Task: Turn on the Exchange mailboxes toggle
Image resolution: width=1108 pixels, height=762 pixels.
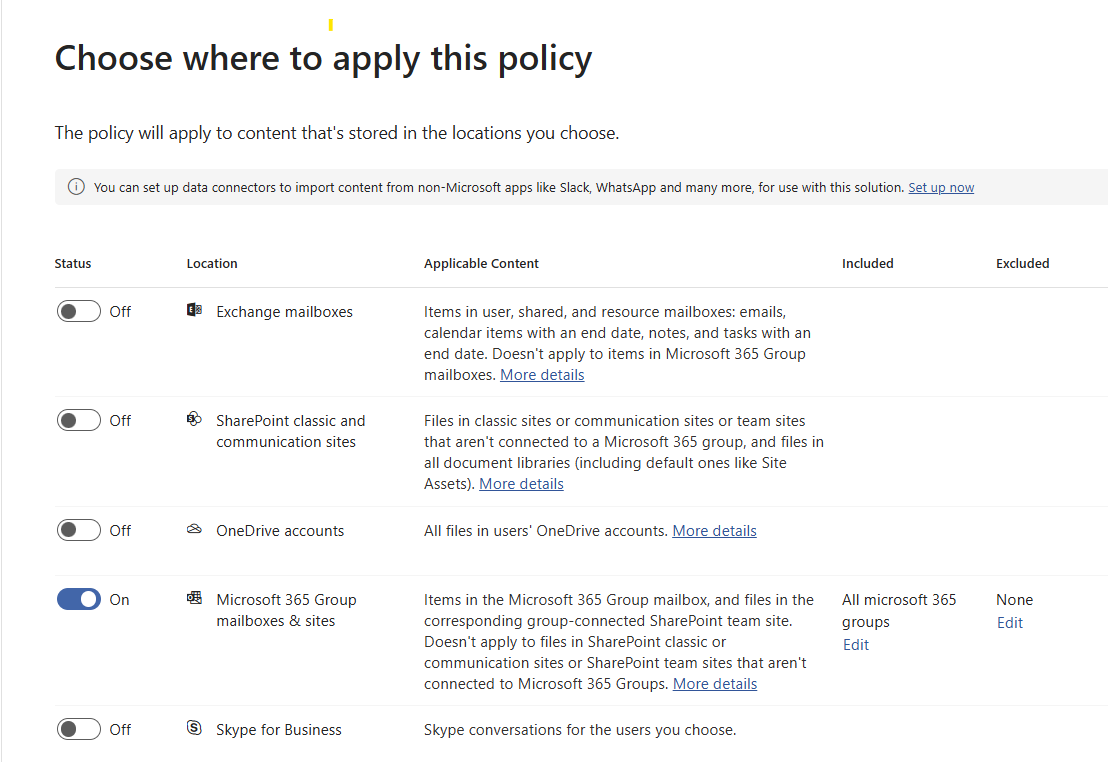Action: (x=79, y=311)
